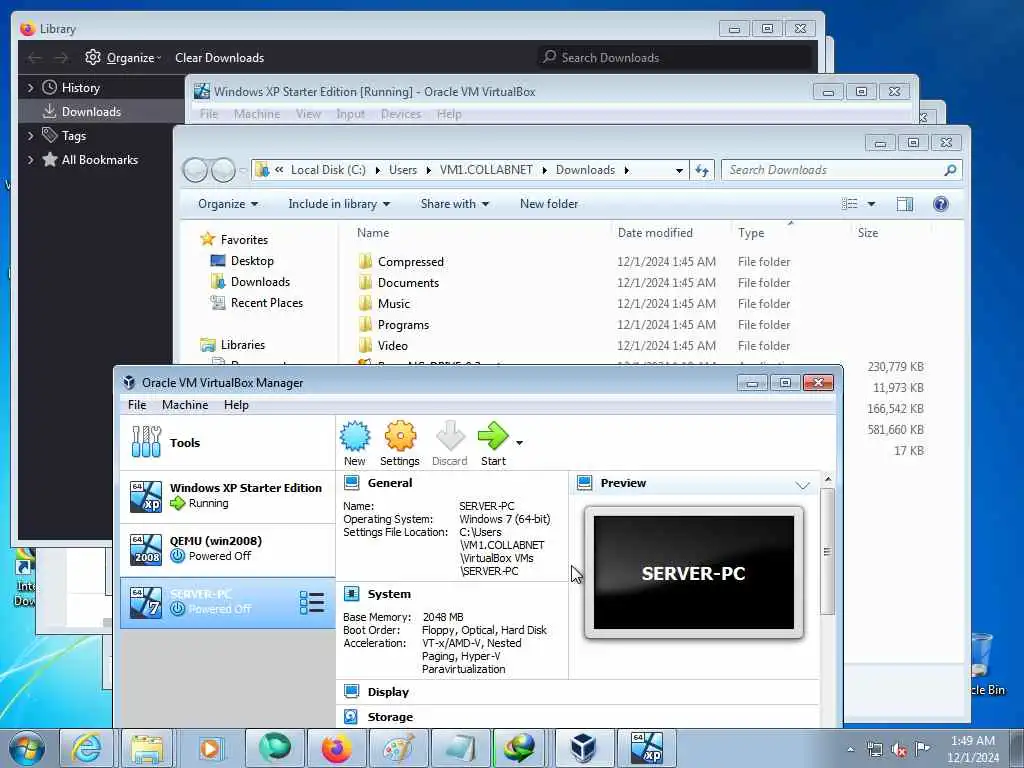Open Desktop under Favorites
Image resolution: width=1024 pixels, height=768 pixels.
252,261
